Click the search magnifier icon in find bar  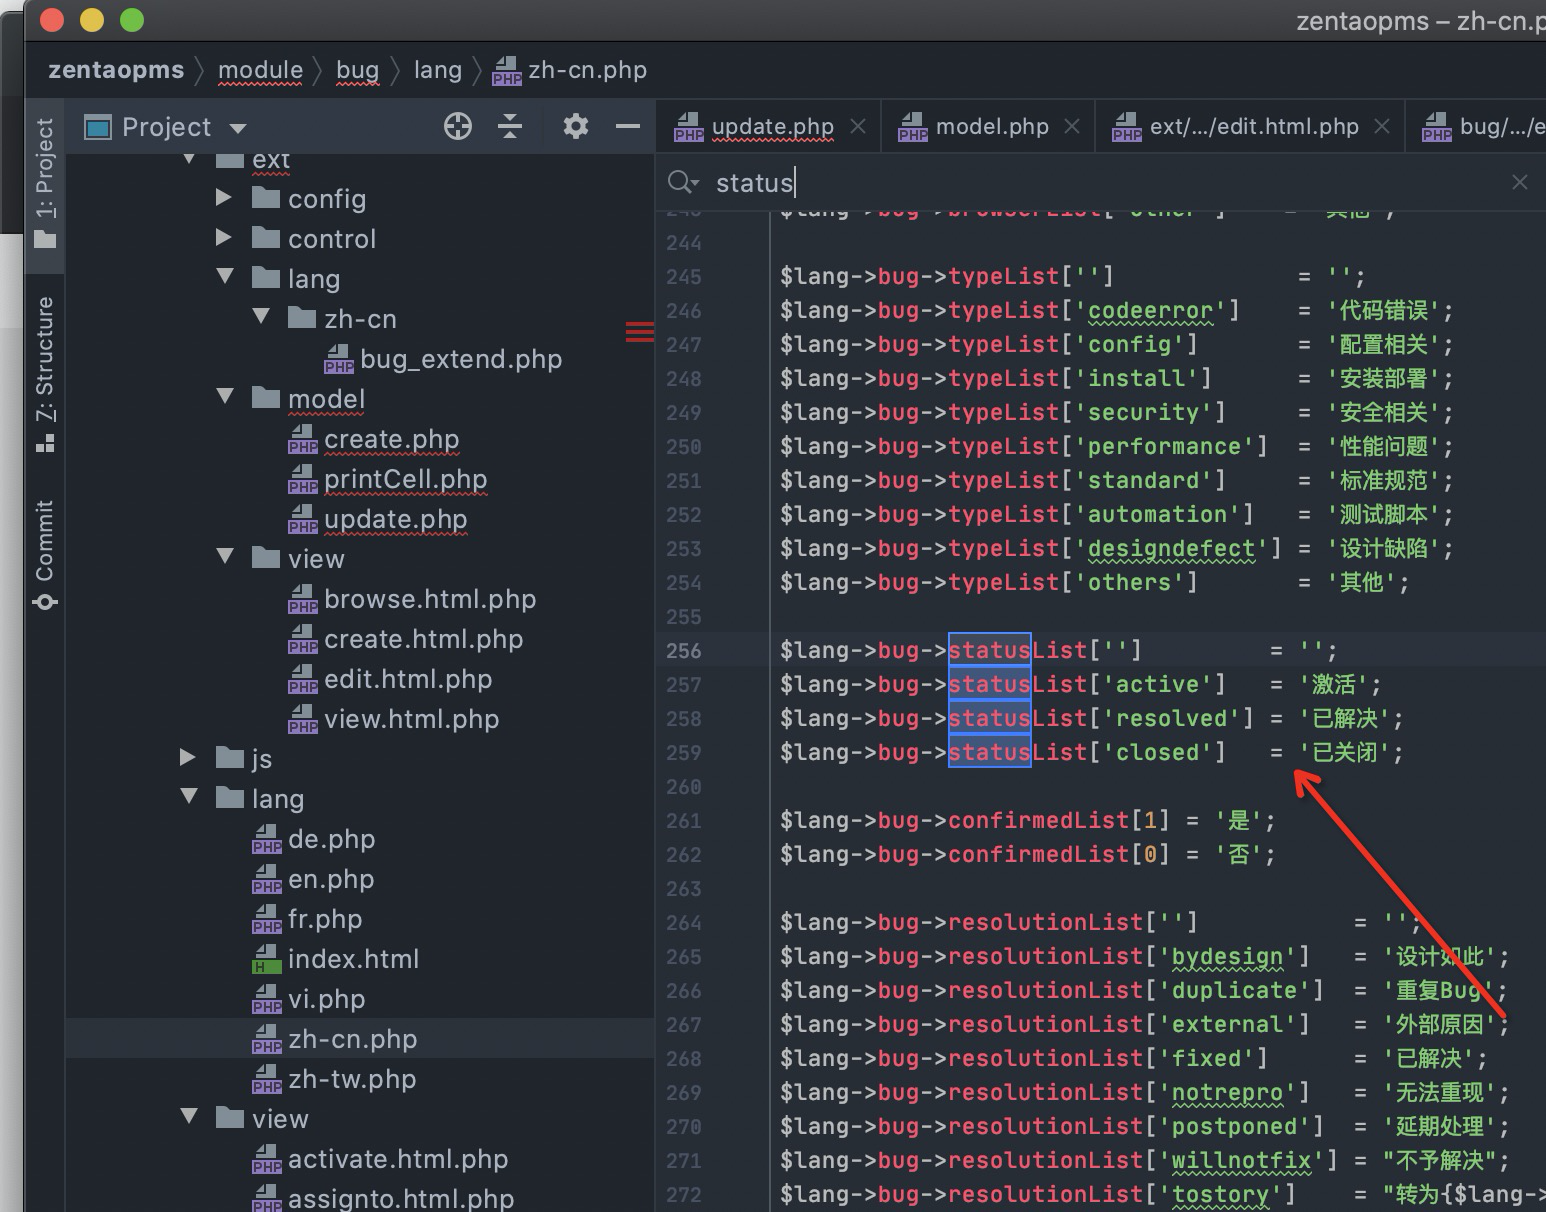(x=682, y=182)
